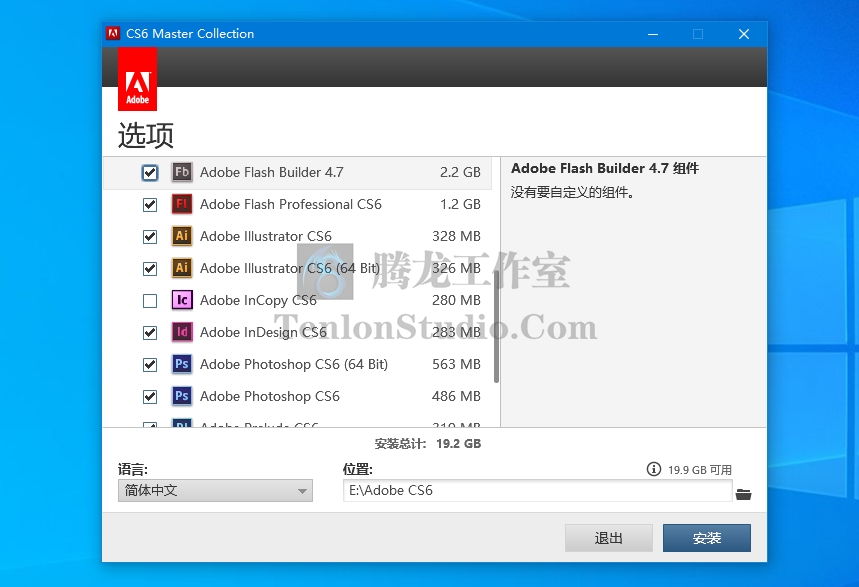
Task: Click the 486 MB size value
Action: pyautogui.click(x=456, y=396)
